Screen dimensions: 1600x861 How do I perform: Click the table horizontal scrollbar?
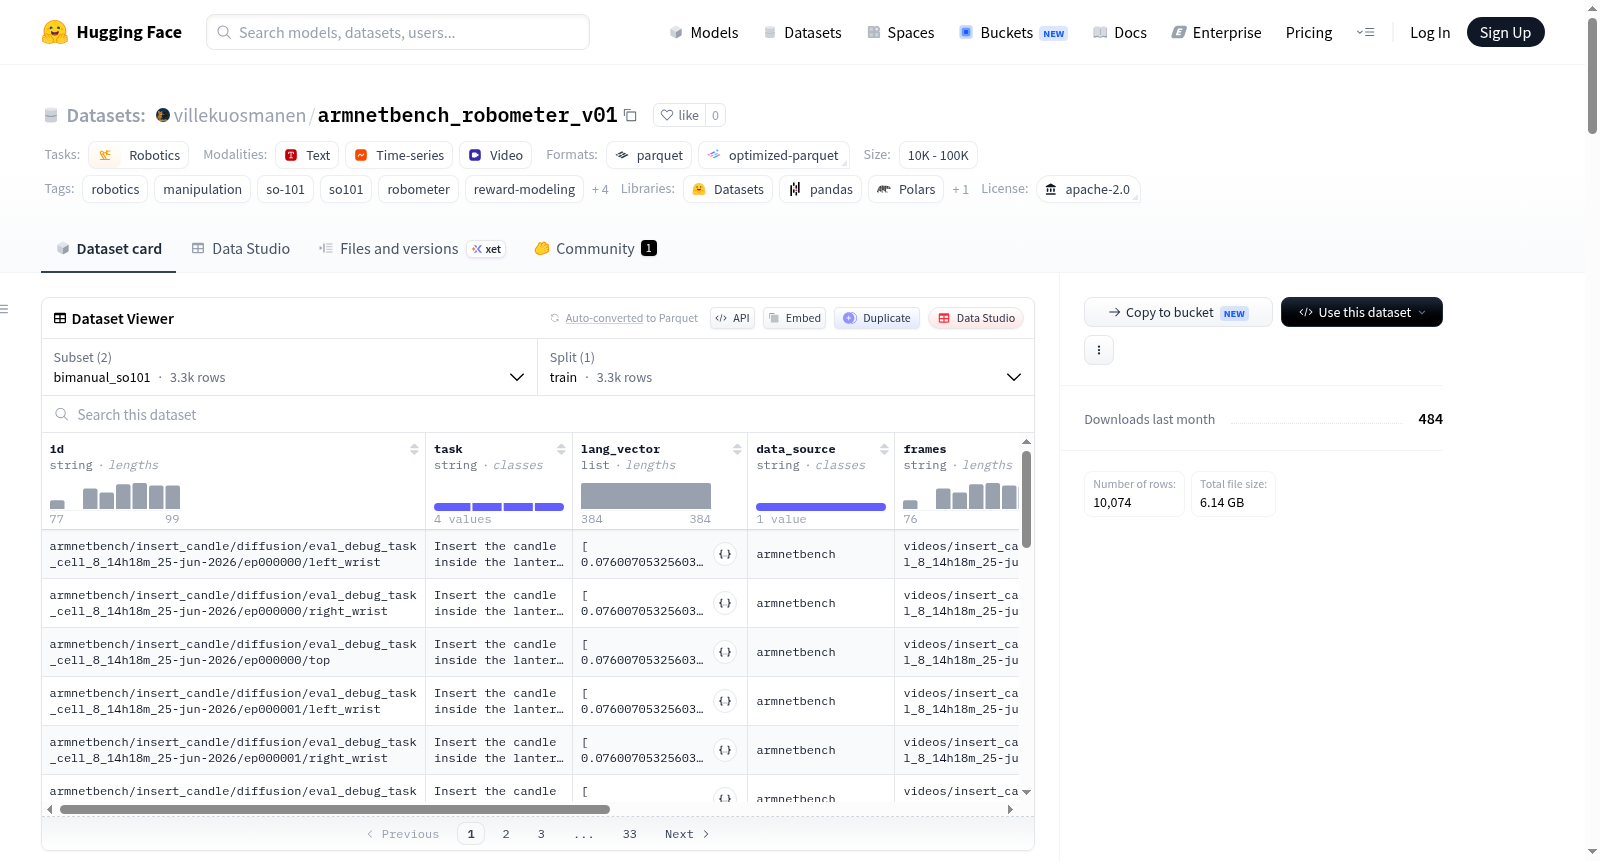tap(335, 810)
